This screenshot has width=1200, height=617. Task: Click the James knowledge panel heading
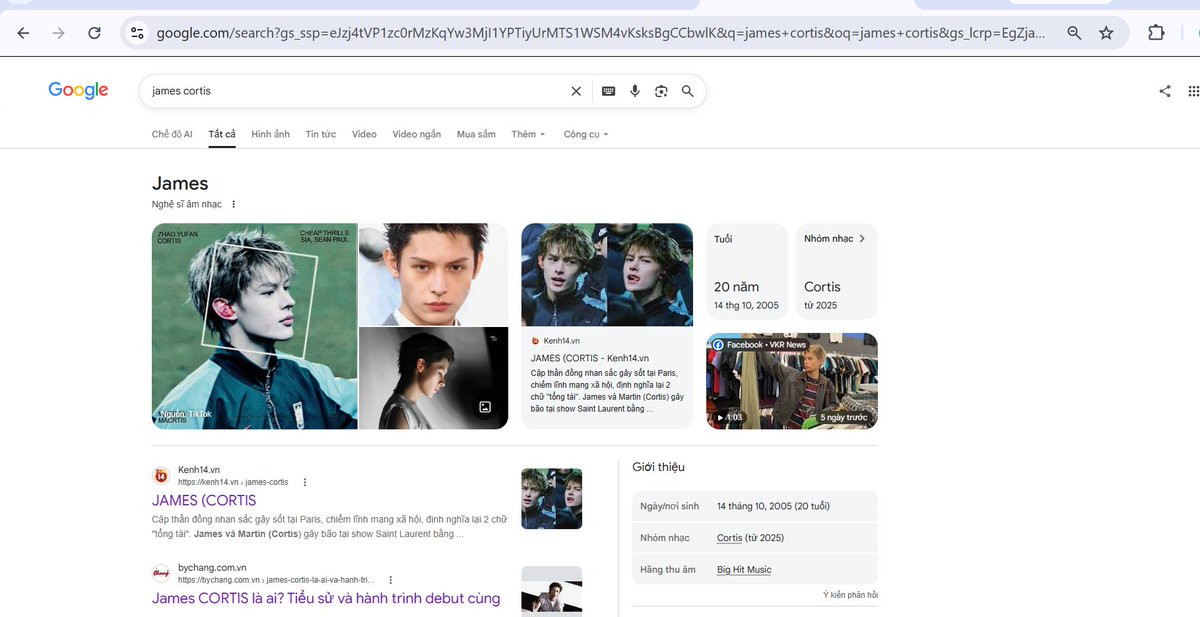(180, 183)
